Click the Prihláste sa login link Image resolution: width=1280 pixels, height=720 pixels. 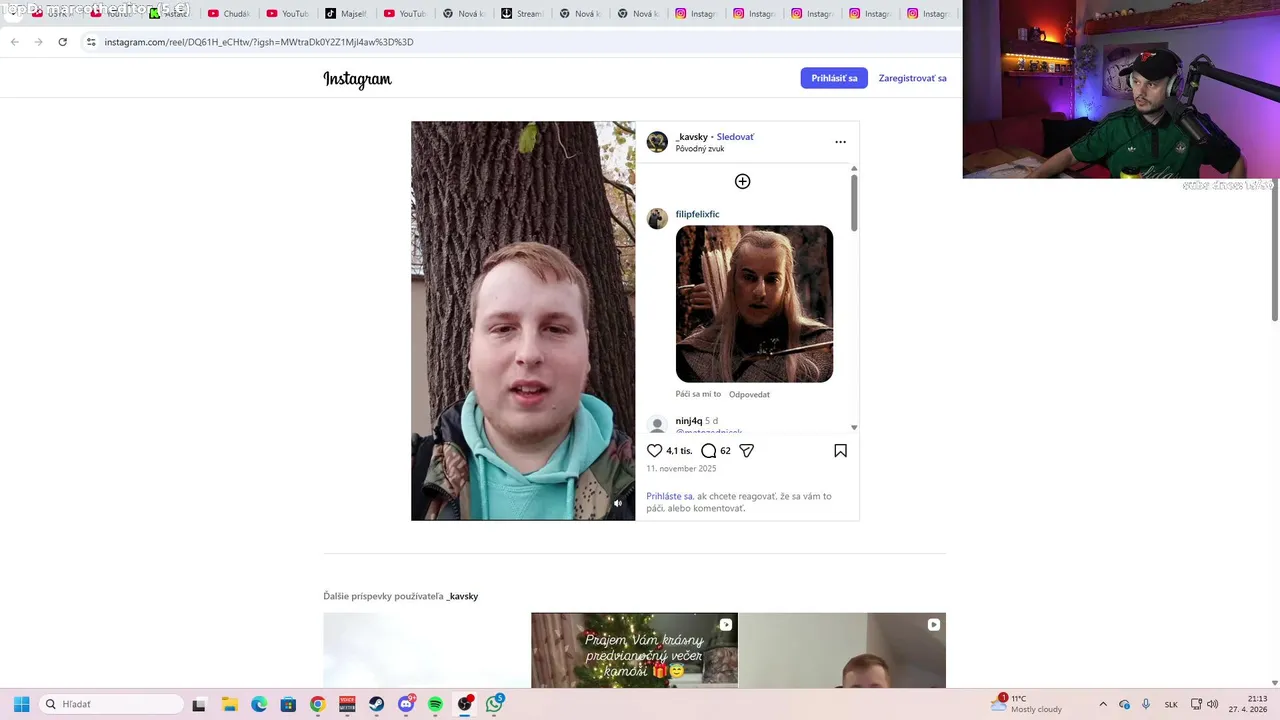coord(669,496)
